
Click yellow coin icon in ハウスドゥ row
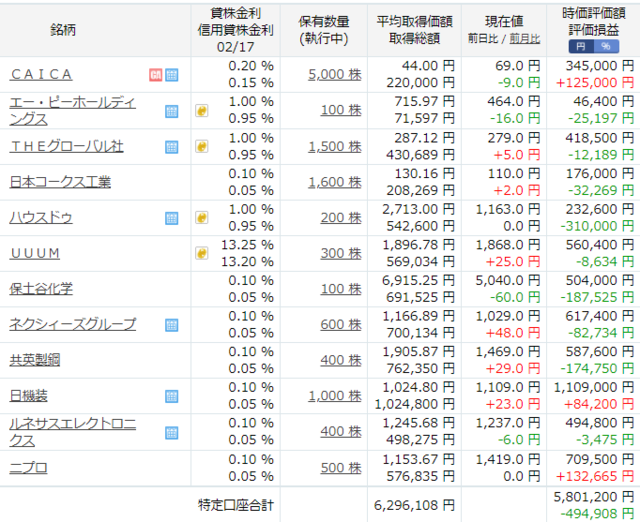coord(202,218)
